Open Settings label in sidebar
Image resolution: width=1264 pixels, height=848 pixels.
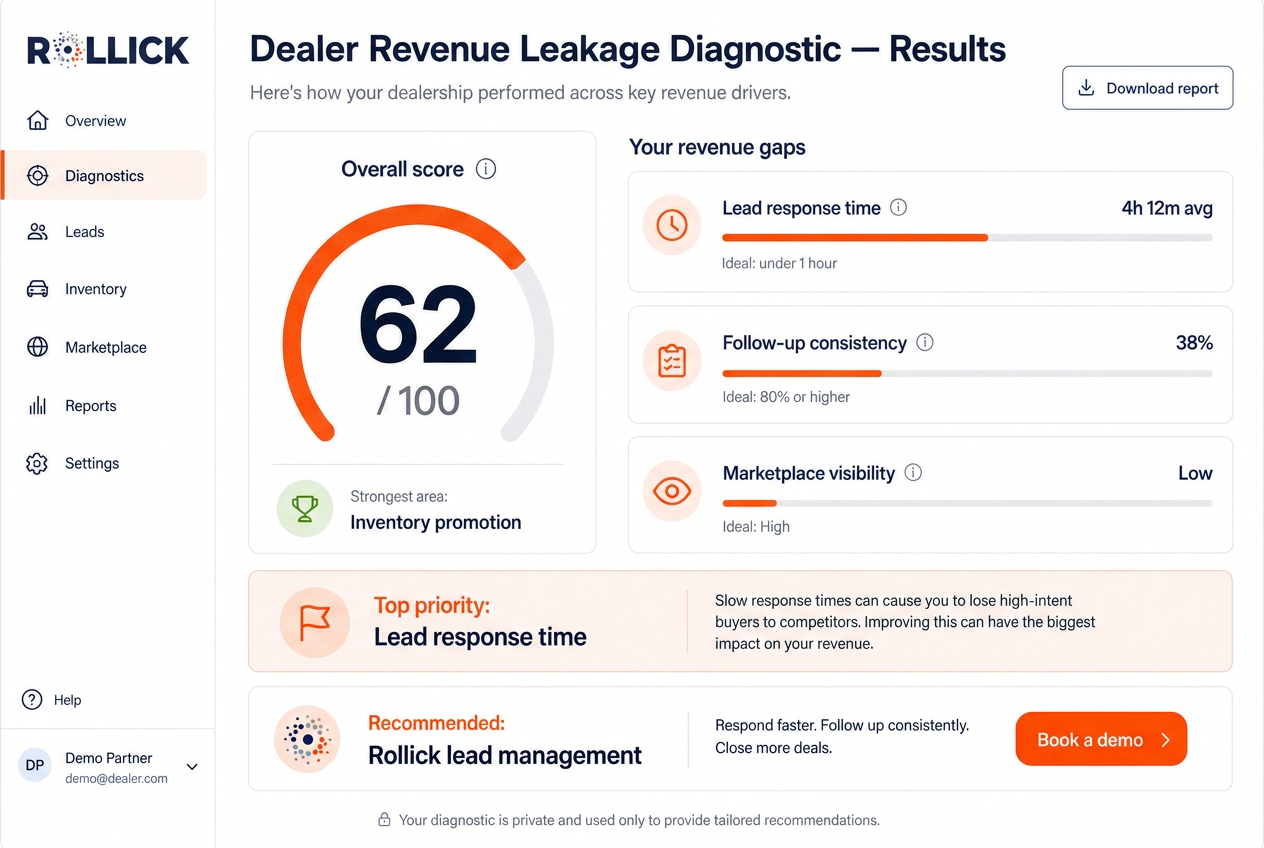[92, 464]
